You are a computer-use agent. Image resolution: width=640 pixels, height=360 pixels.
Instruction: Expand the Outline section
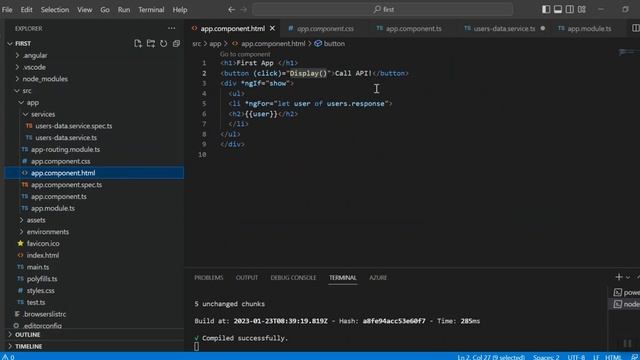click(x=27, y=335)
